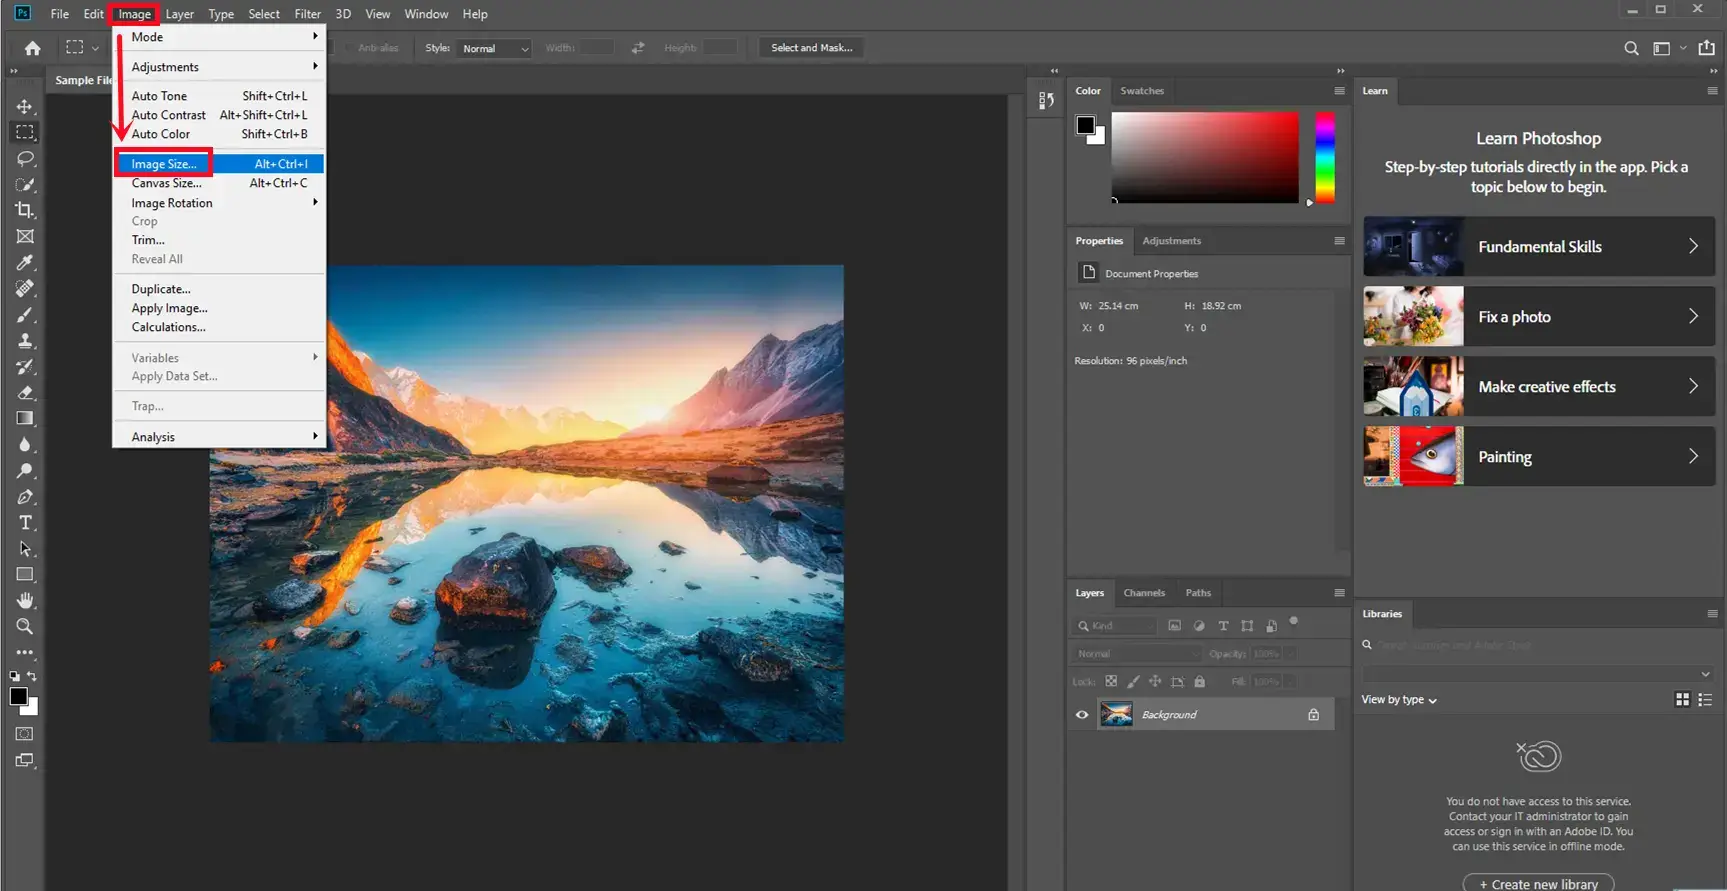Hide the Background layer eye icon

[x=1081, y=715]
